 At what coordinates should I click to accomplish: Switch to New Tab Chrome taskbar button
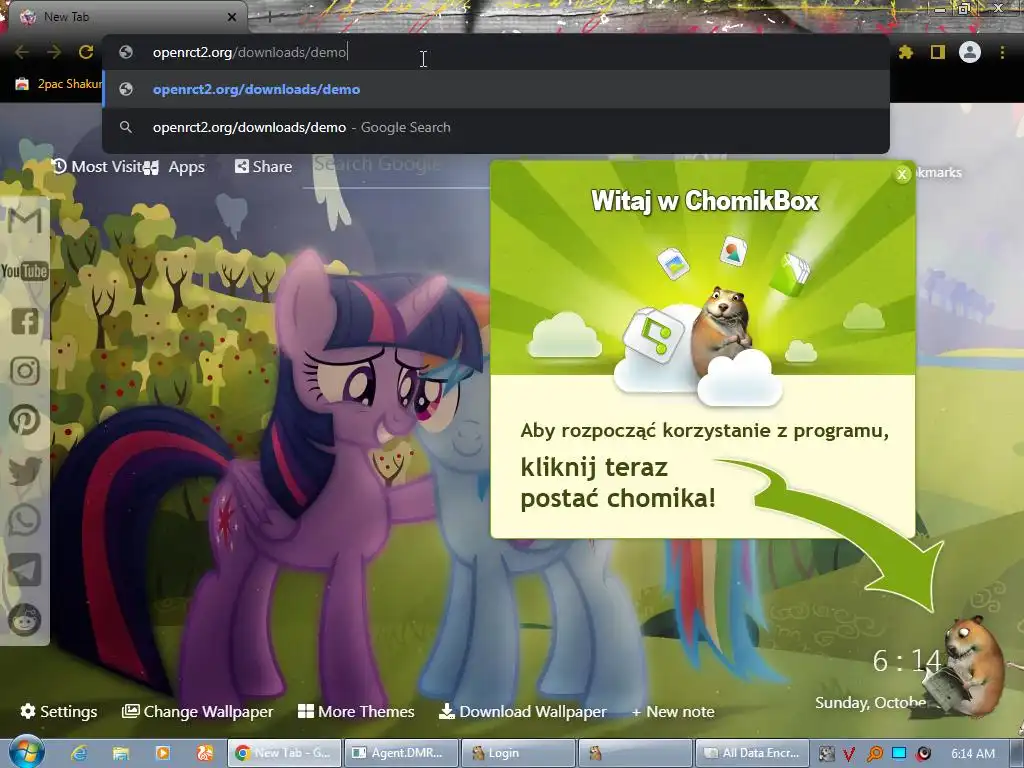tap(285, 753)
